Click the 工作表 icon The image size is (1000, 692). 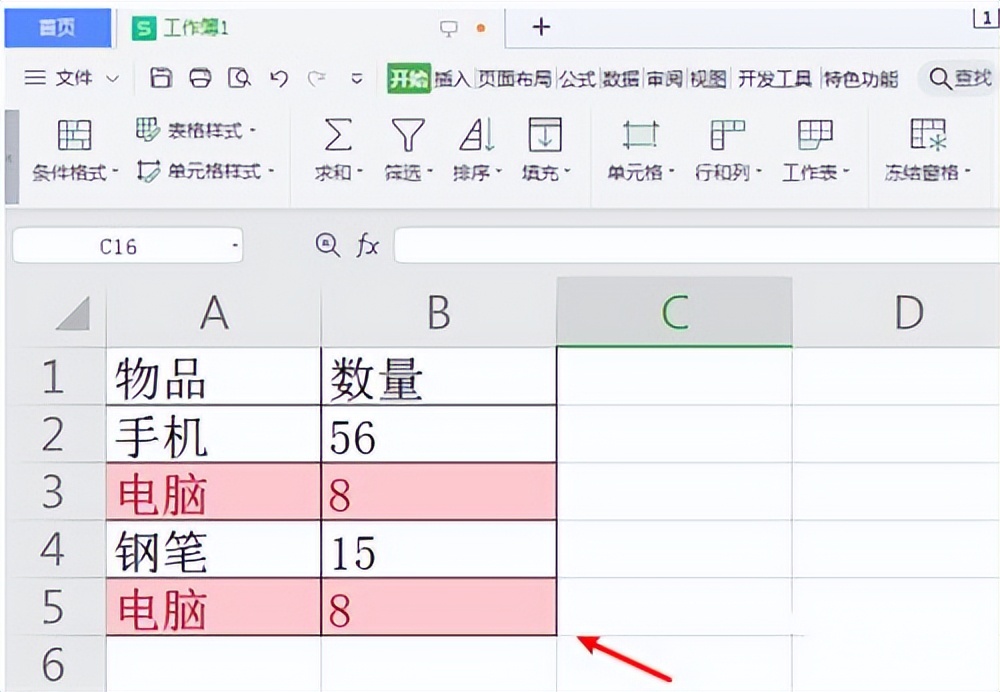tap(815, 135)
